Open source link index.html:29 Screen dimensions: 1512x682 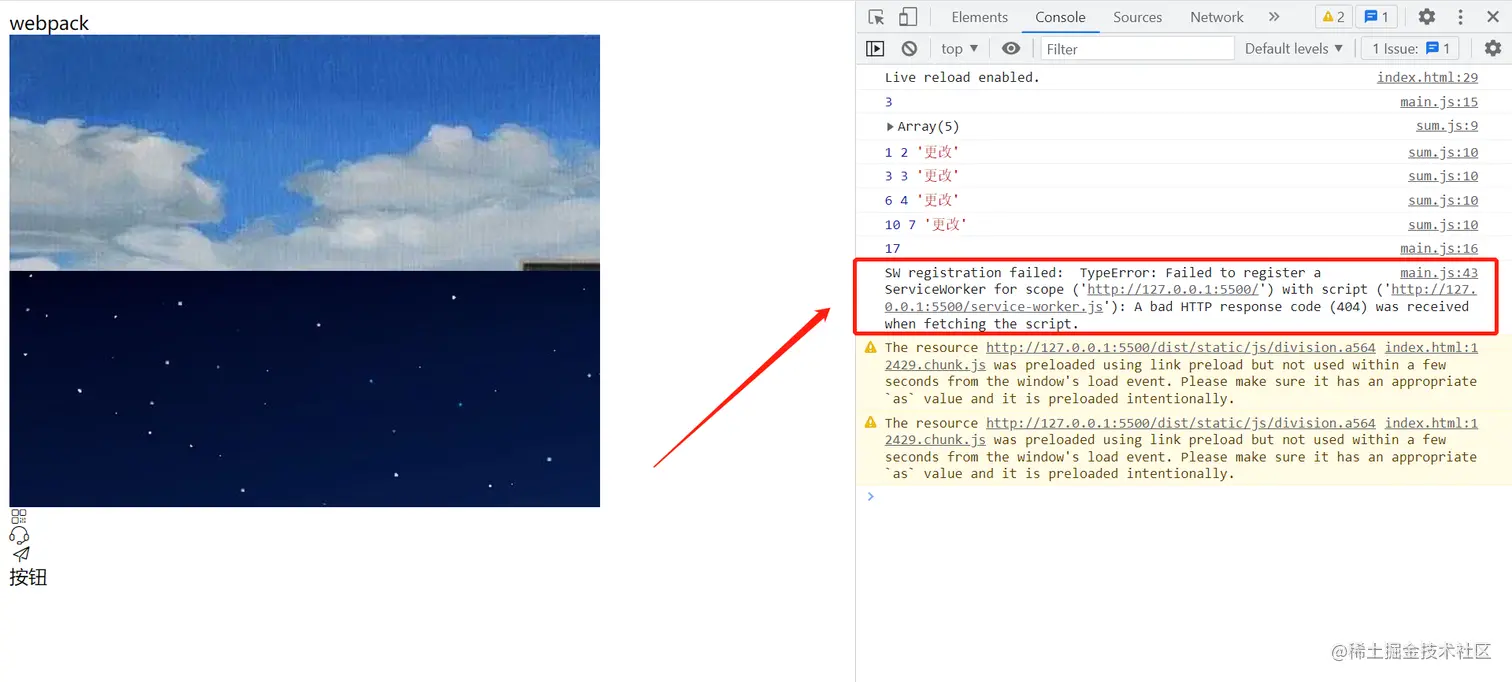[x=1427, y=77]
